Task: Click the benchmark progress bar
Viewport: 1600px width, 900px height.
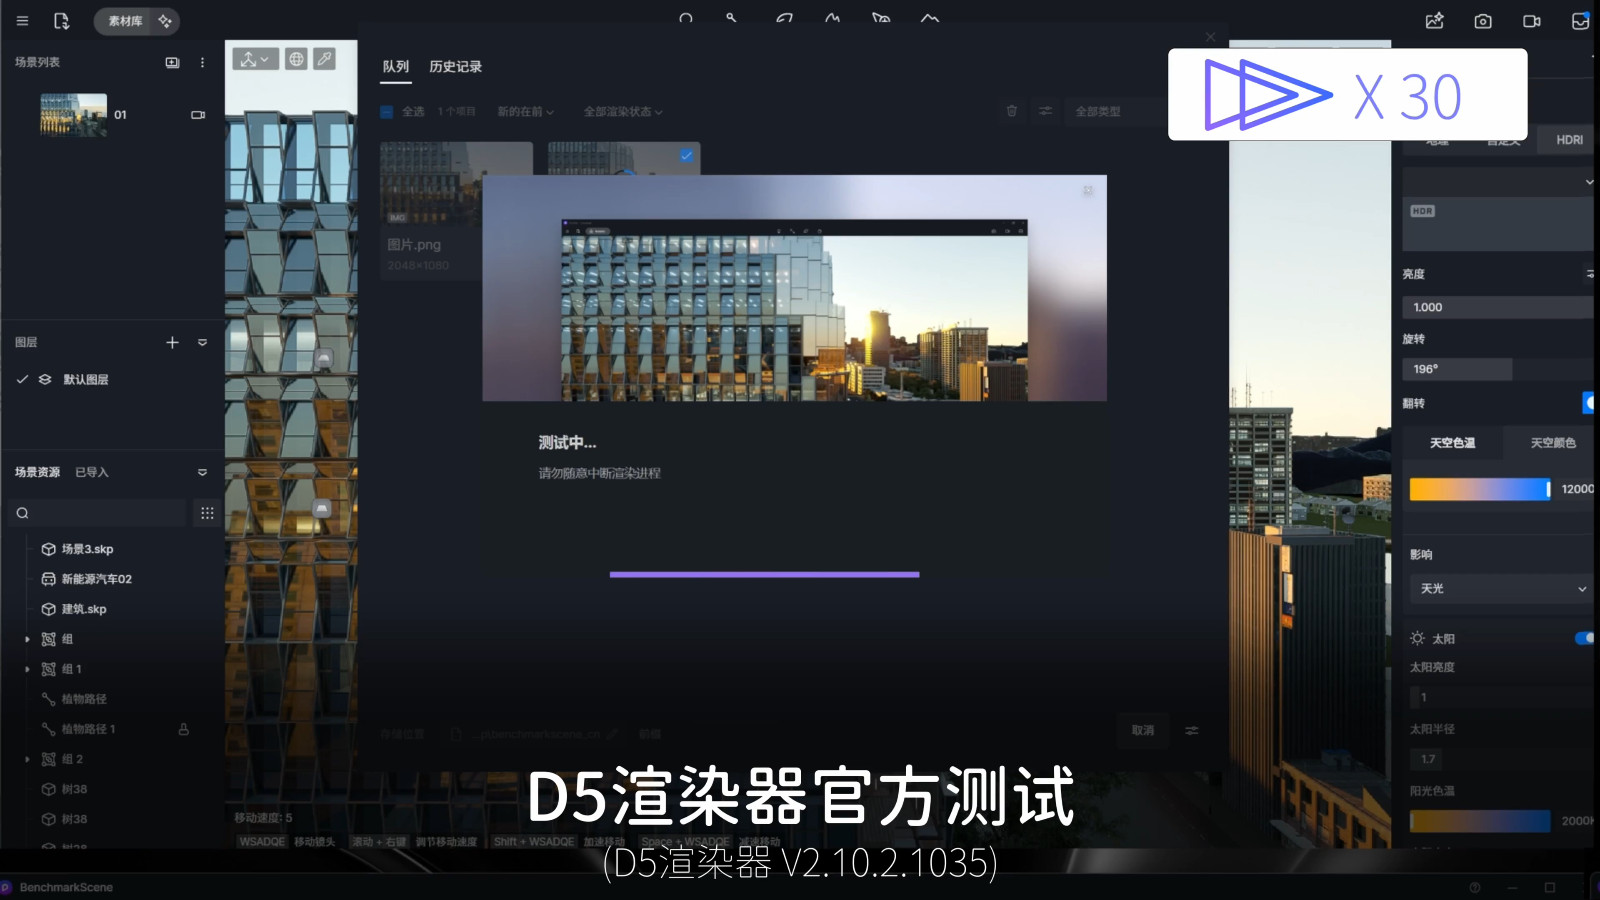Action: tap(764, 575)
